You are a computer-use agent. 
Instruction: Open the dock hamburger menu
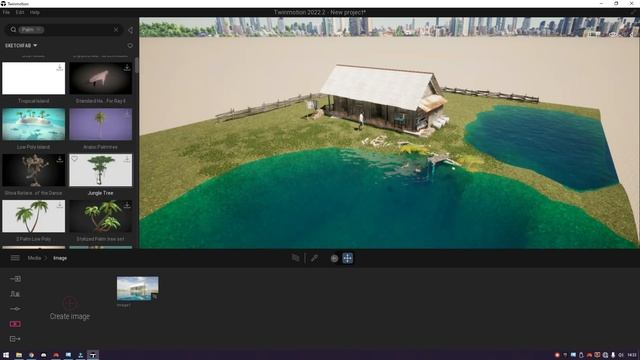coord(15,258)
